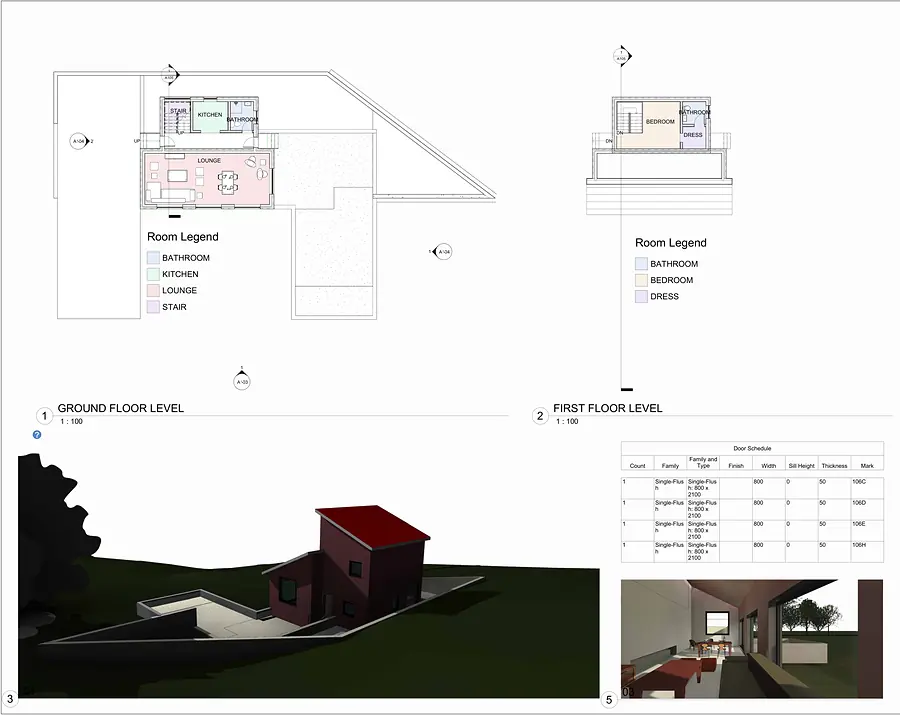The height and width of the screenshot is (715, 900).
Task: Click the STAIR purple swatch in Room Legend
Action: click(153, 306)
